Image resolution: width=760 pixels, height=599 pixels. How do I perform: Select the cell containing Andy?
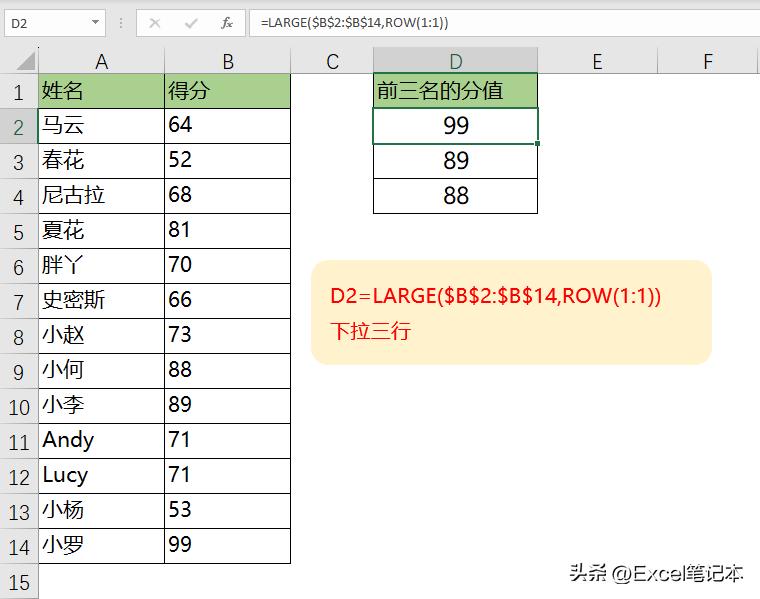[x=101, y=441]
